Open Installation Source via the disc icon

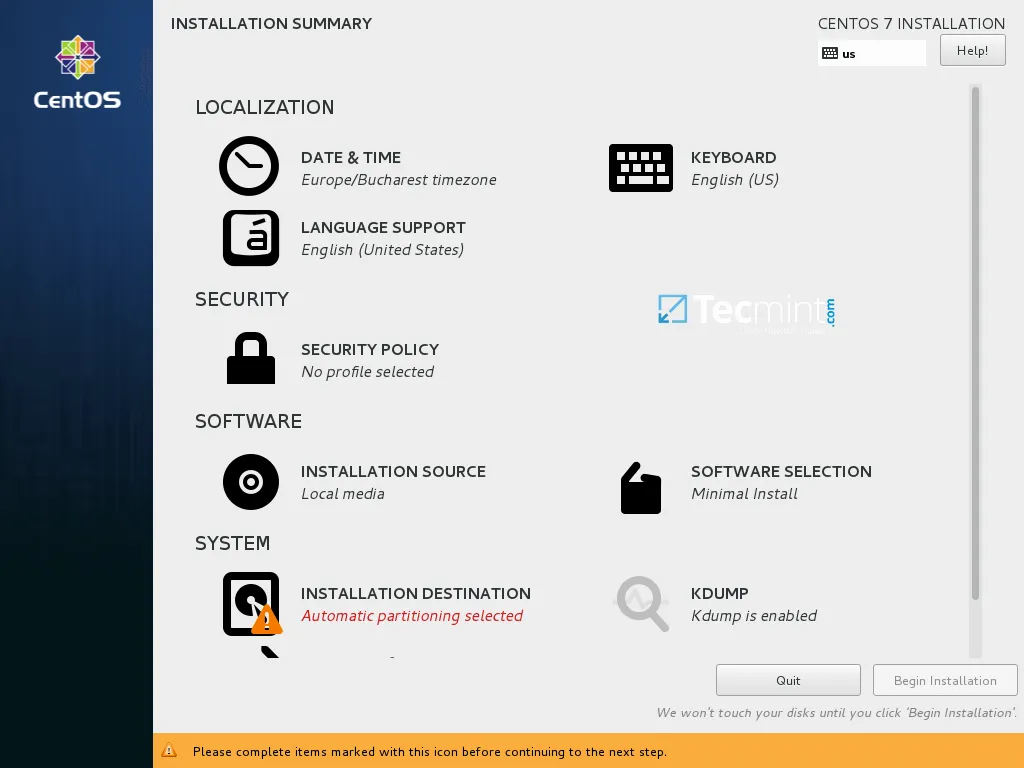[x=250, y=482]
